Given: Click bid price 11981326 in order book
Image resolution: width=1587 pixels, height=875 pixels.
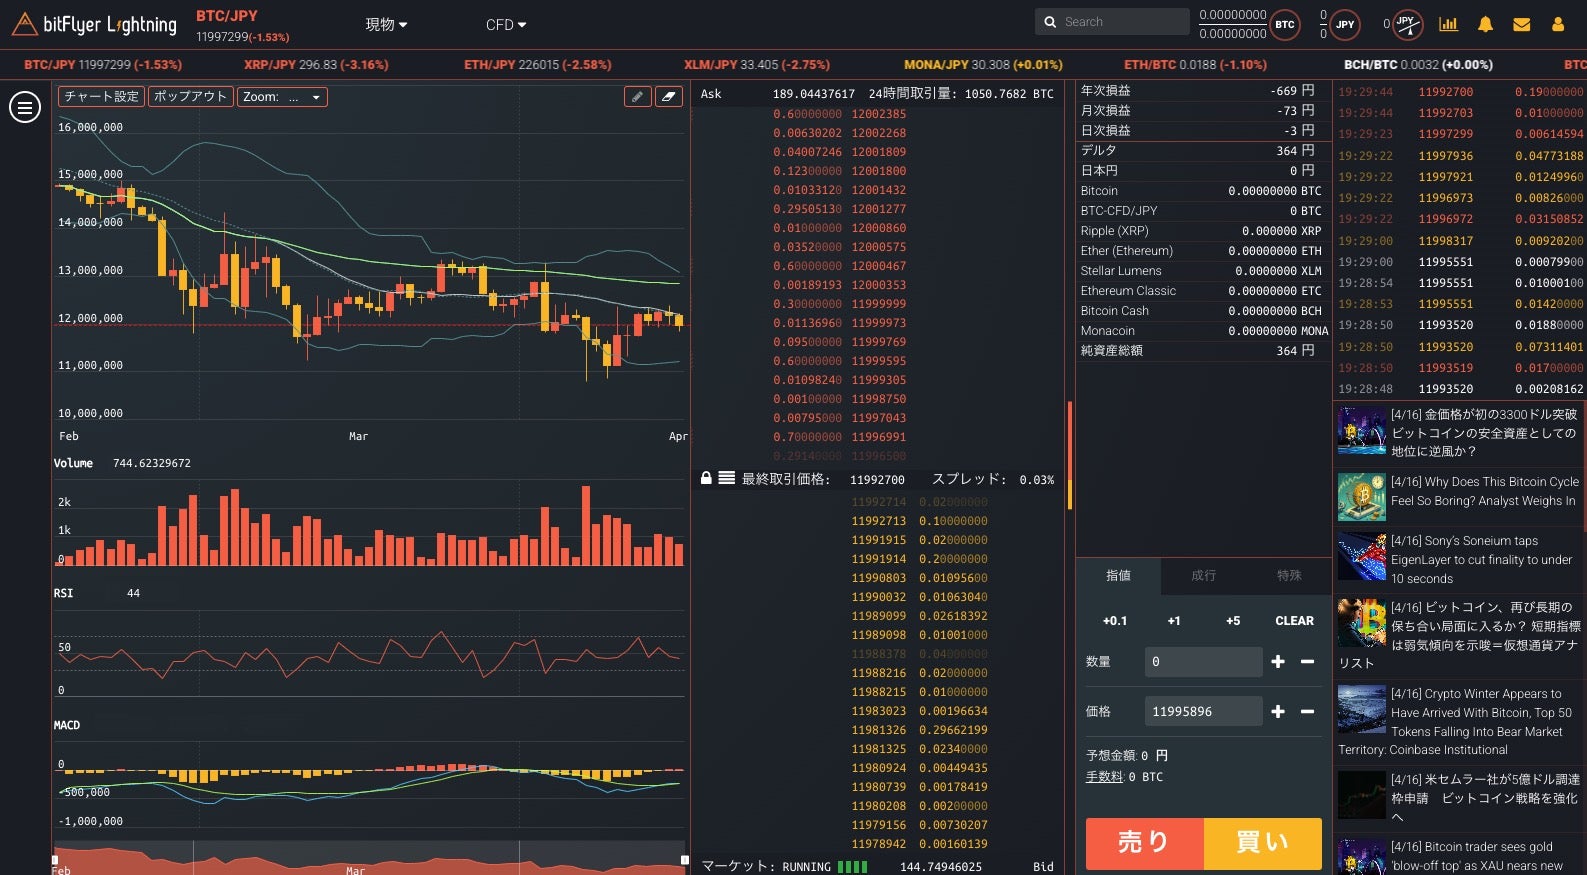Looking at the screenshot, I should [878, 730].
